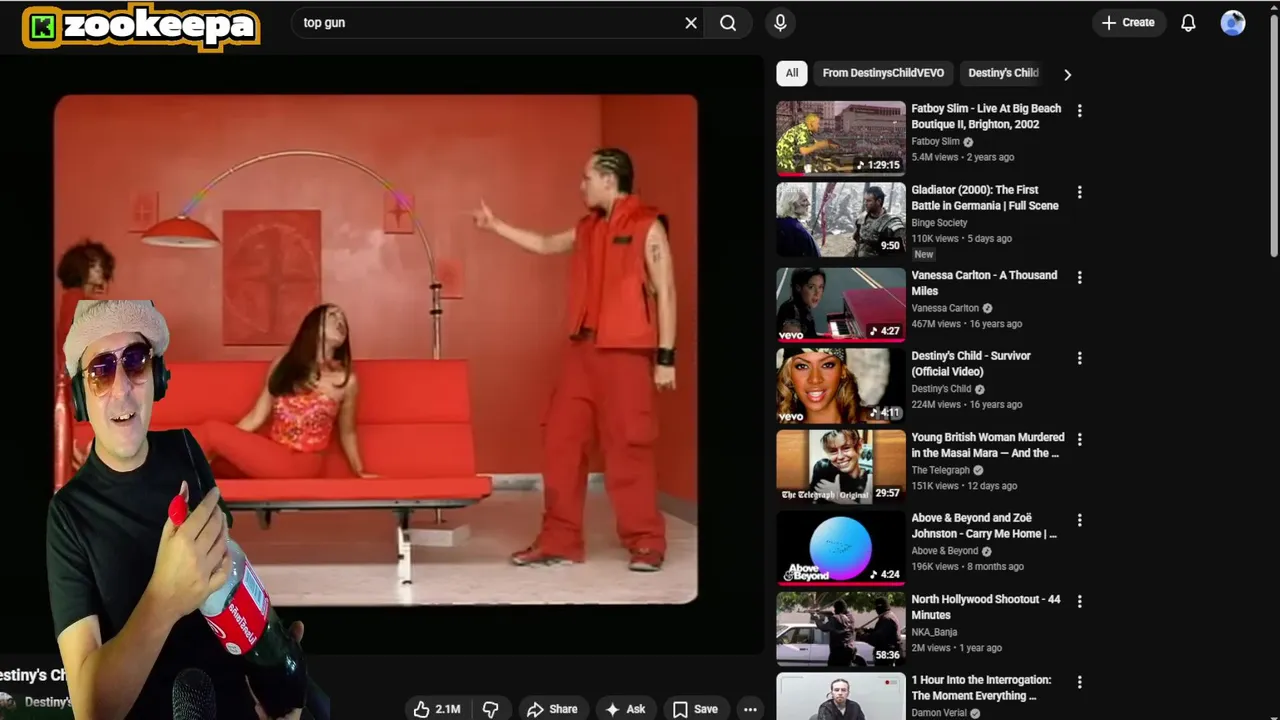The width and height of the screenshot is (1280, 720).
Task: Dislike the video with the thumbs down
Action: (490, 709)
